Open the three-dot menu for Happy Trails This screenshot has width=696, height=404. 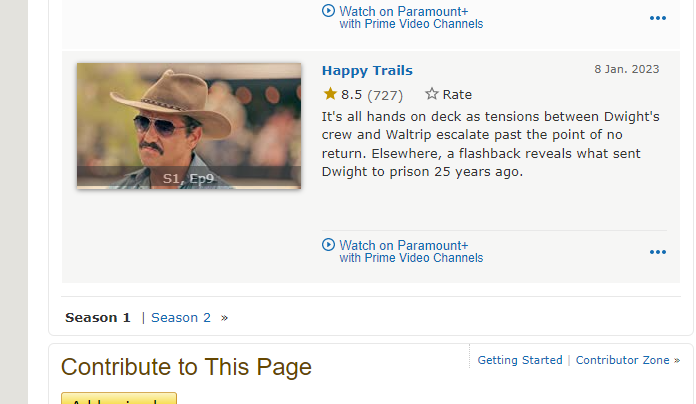(657, 252)
